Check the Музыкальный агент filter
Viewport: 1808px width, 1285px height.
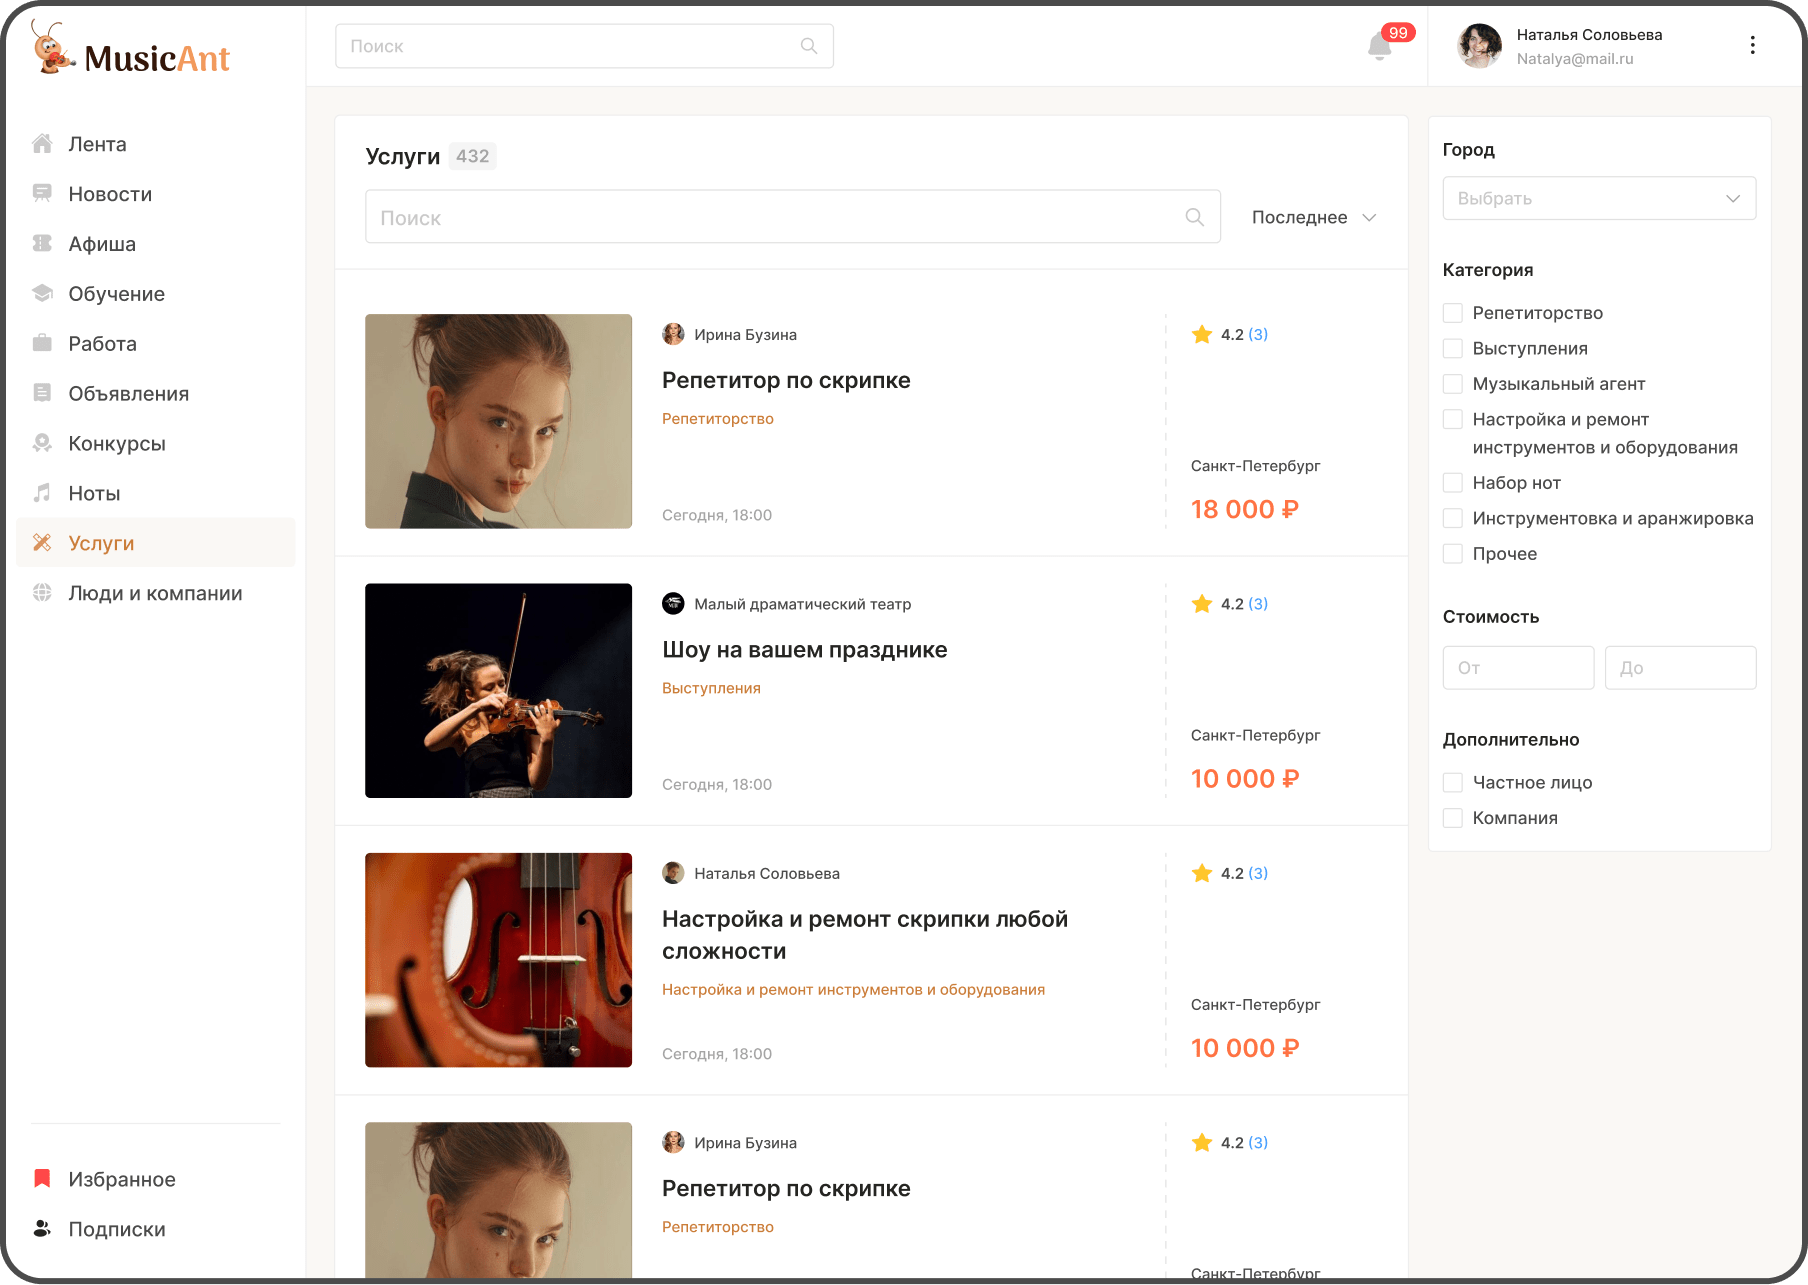pos(1453,384)
